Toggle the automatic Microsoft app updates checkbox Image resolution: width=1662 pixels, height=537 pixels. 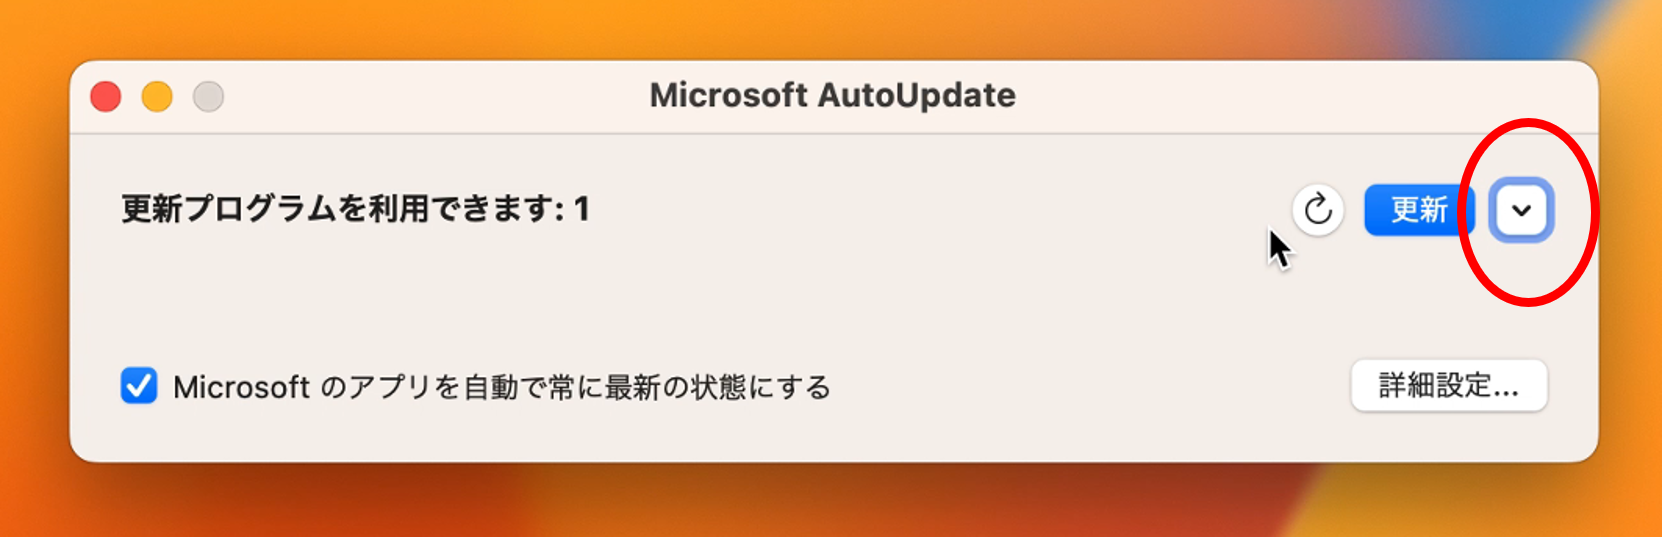pyautogui.click(x=139, y=385)
